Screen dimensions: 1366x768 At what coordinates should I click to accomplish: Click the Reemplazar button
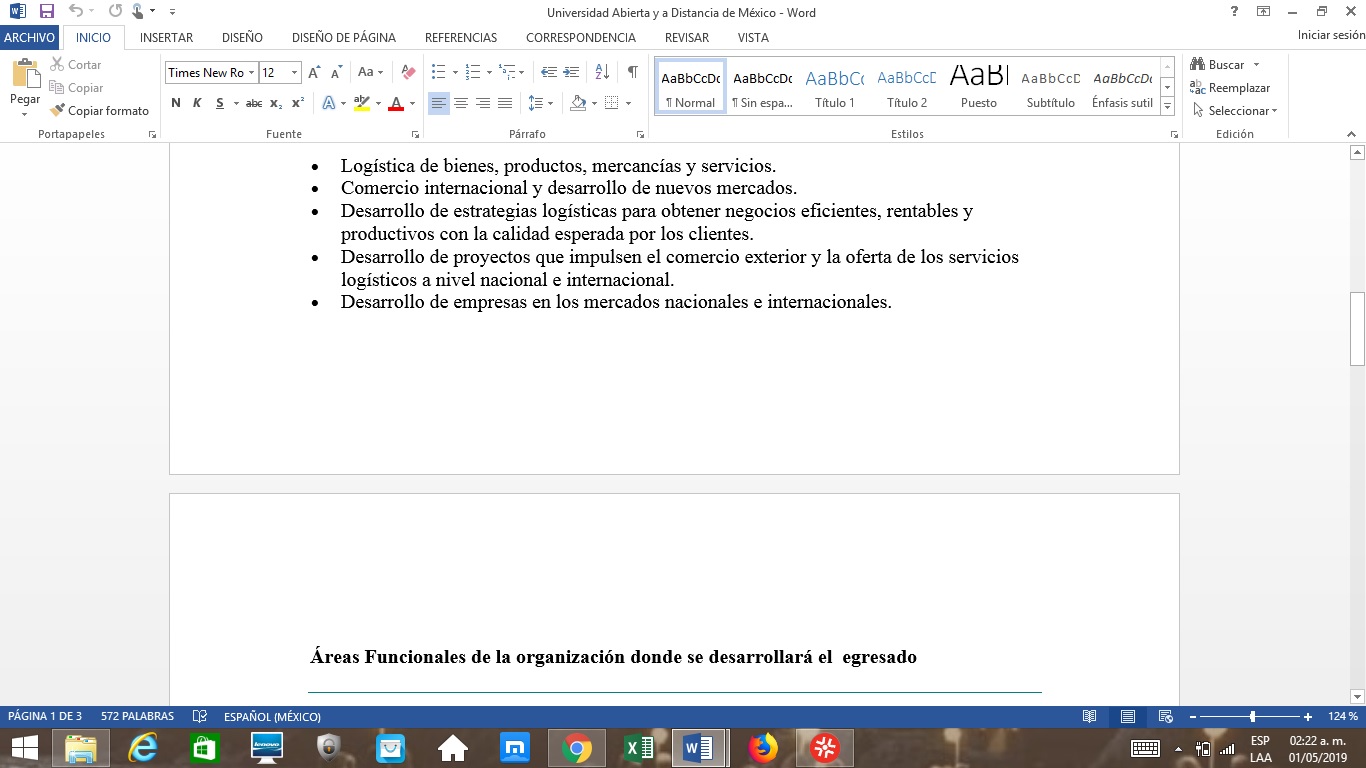coord(1230,88)
